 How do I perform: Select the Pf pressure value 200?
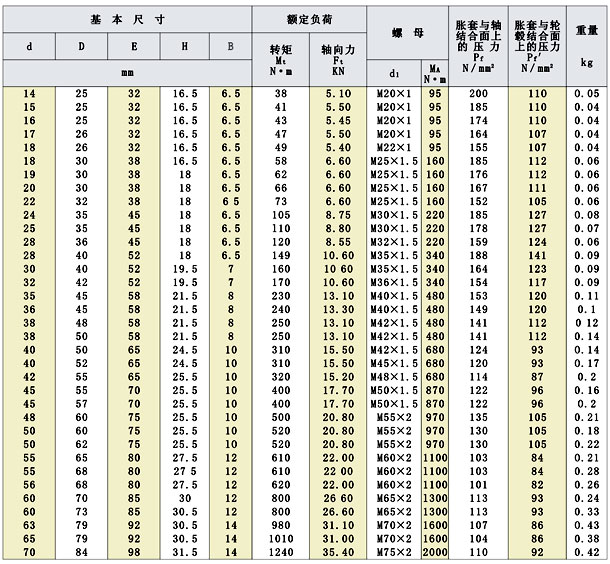point(478,92)
